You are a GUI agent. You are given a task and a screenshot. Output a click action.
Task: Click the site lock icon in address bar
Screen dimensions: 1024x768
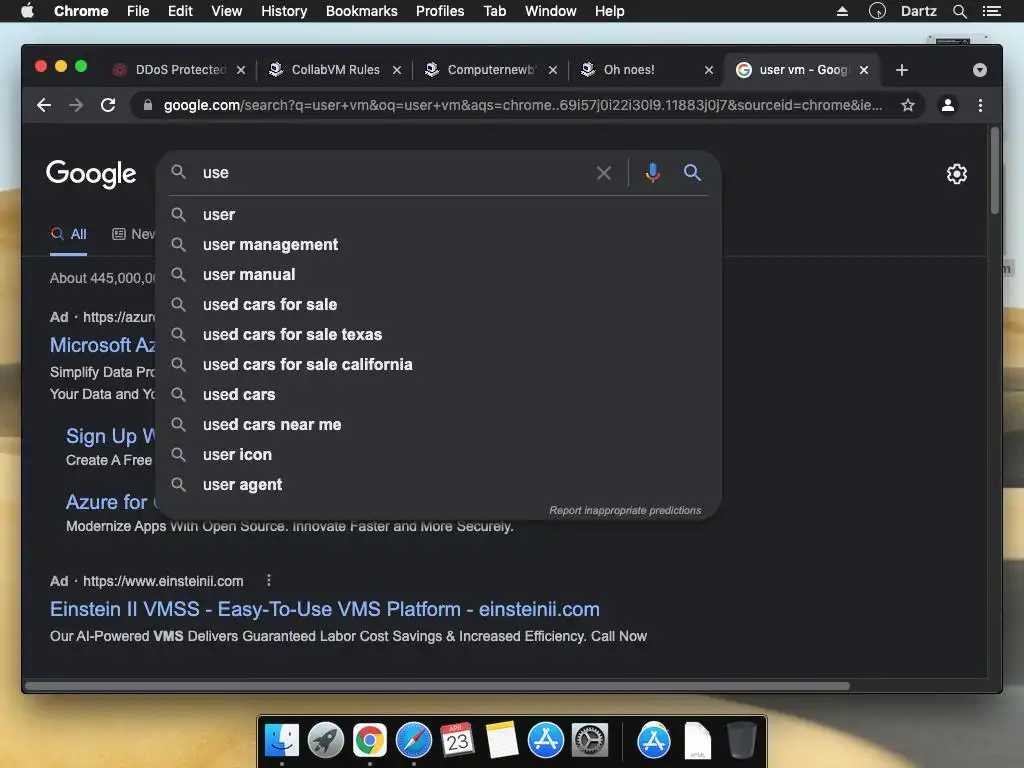pyautogui.click(x=148, y=105)
